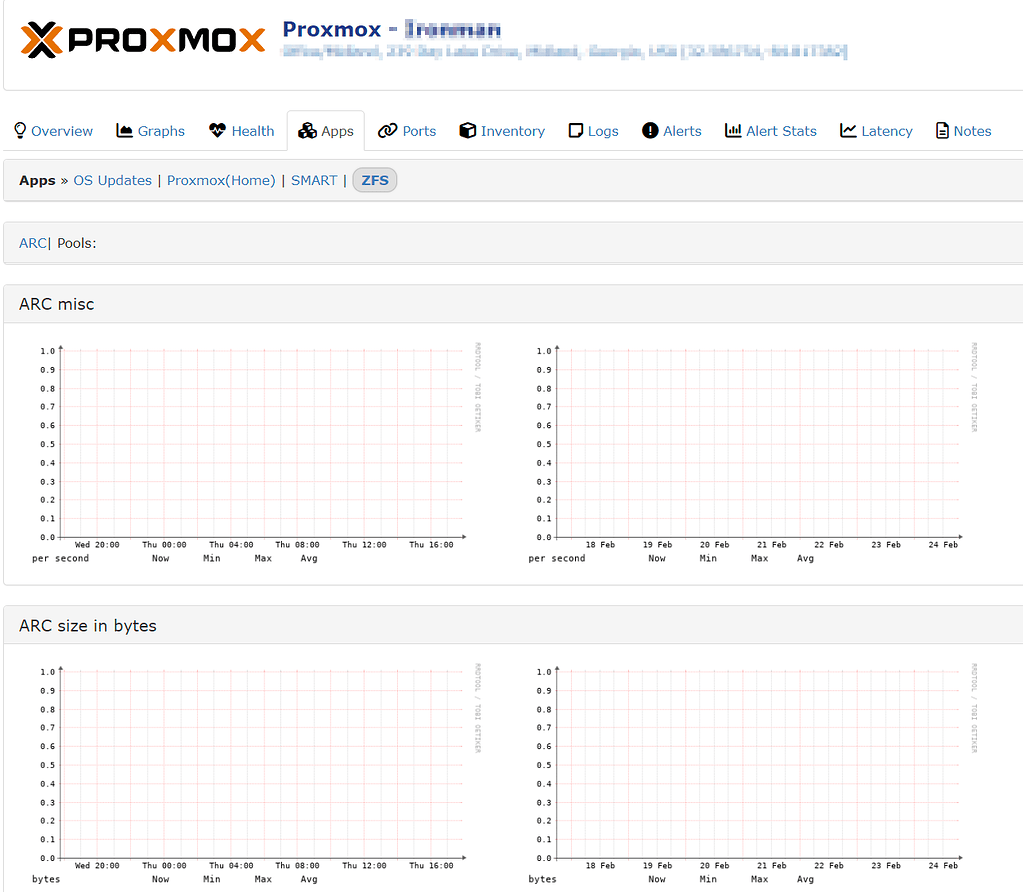
Task: Open Health via the heart icon
Action: (215, 130)
